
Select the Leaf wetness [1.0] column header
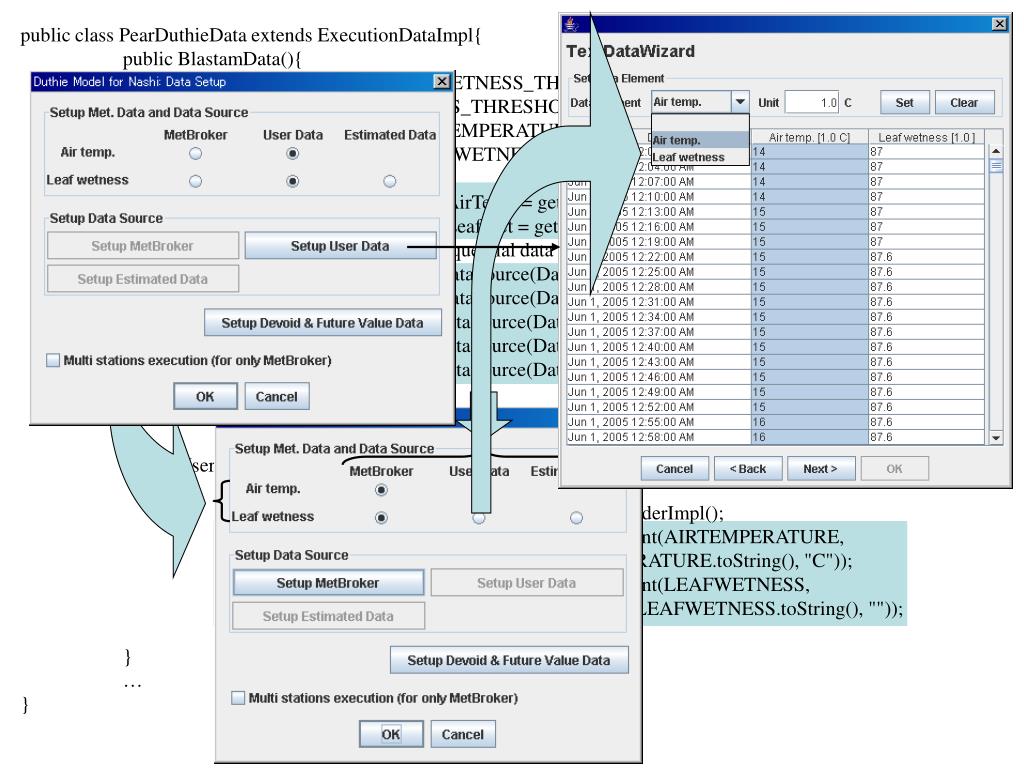926,137
